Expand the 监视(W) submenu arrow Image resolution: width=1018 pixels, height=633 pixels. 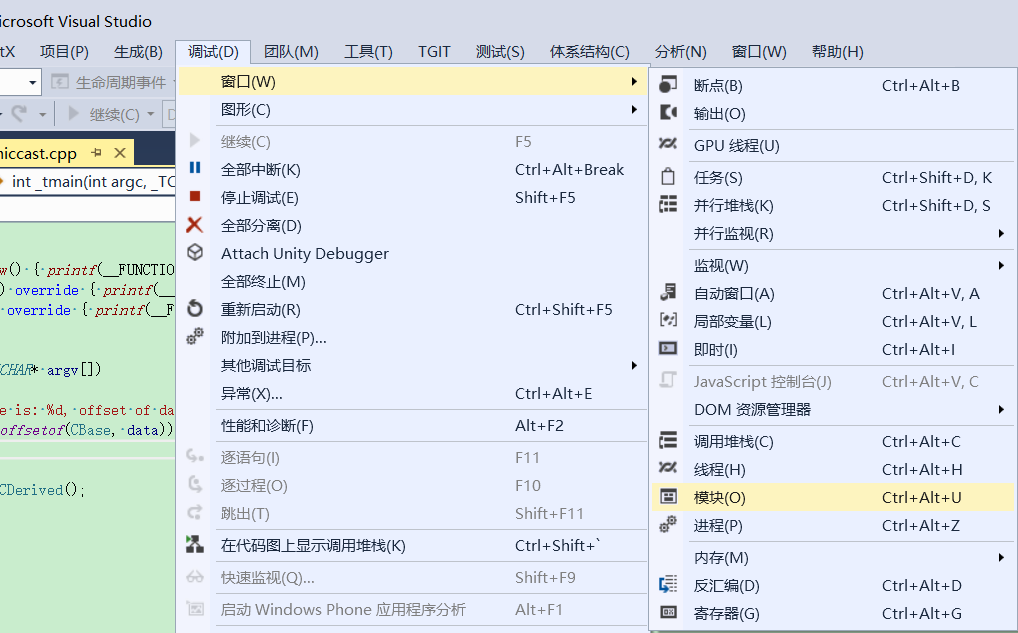click(1001, 265)
